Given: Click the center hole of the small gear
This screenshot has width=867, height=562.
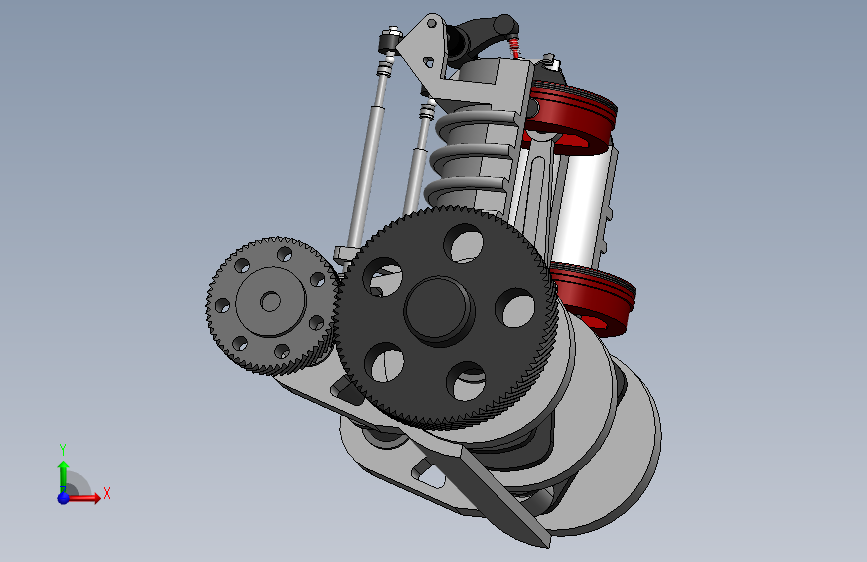Looking at the screenshot, I should 270,302.
